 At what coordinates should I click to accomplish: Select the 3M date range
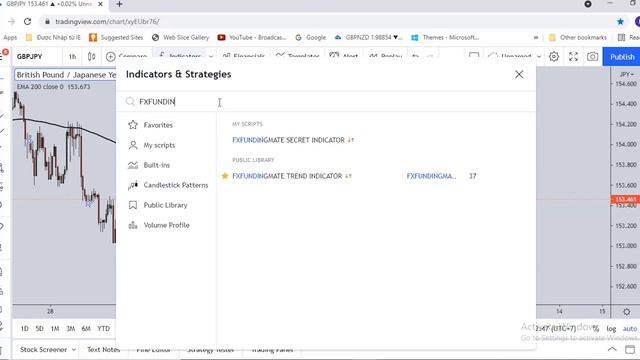pos(71,328)
